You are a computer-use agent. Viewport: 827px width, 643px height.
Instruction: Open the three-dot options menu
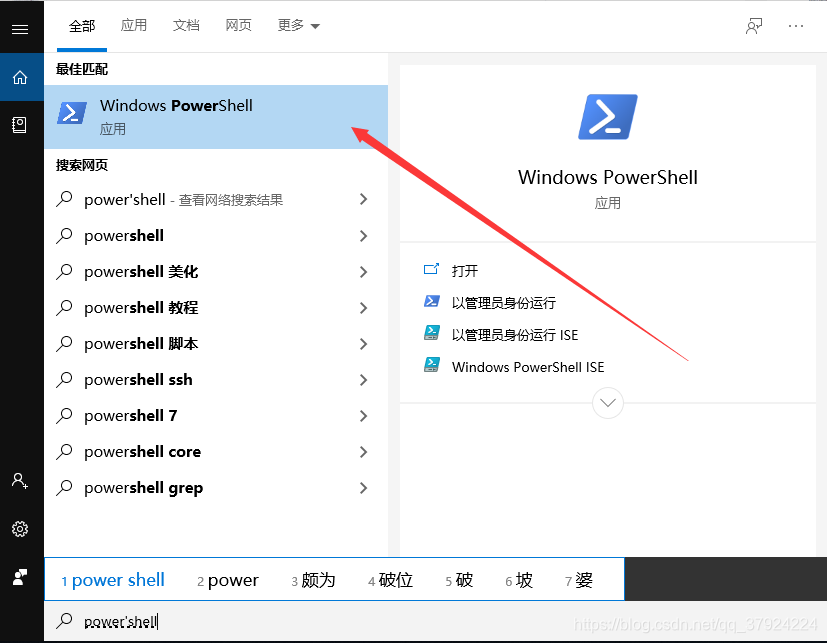tap(795, 26)
